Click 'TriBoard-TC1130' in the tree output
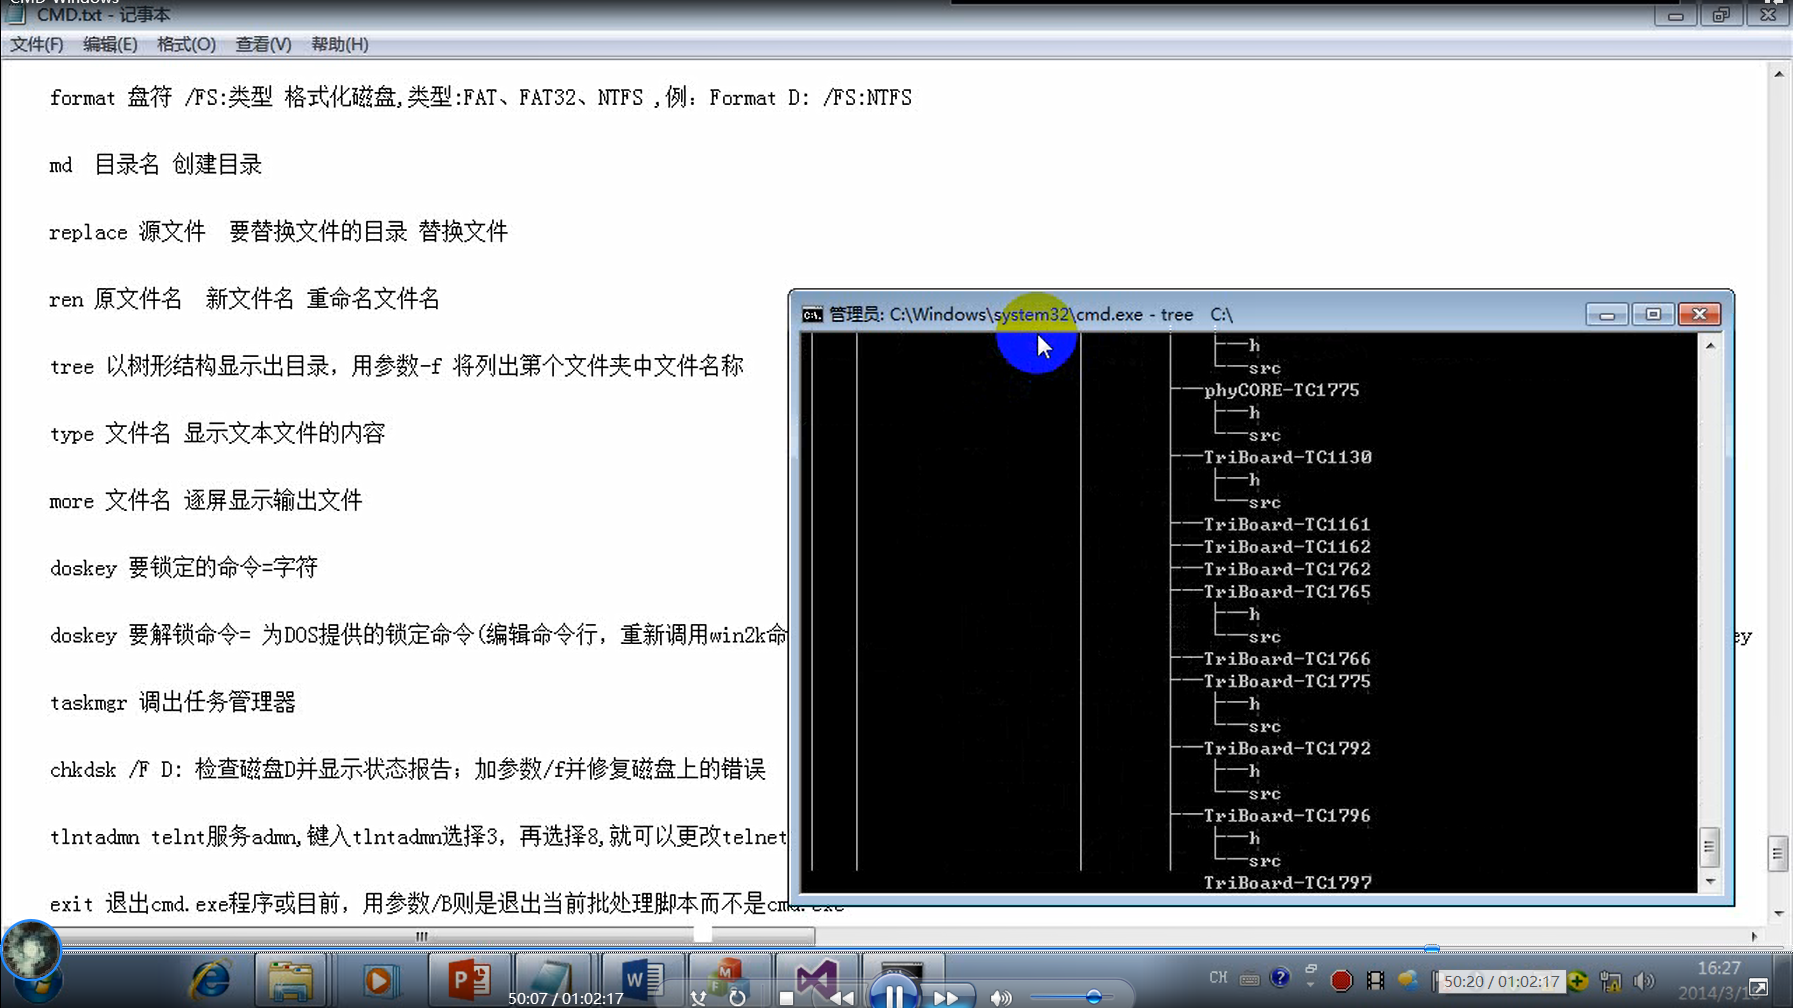Image resolution: width=1793 pixels, height=1008 pixels. [1287, 457]
